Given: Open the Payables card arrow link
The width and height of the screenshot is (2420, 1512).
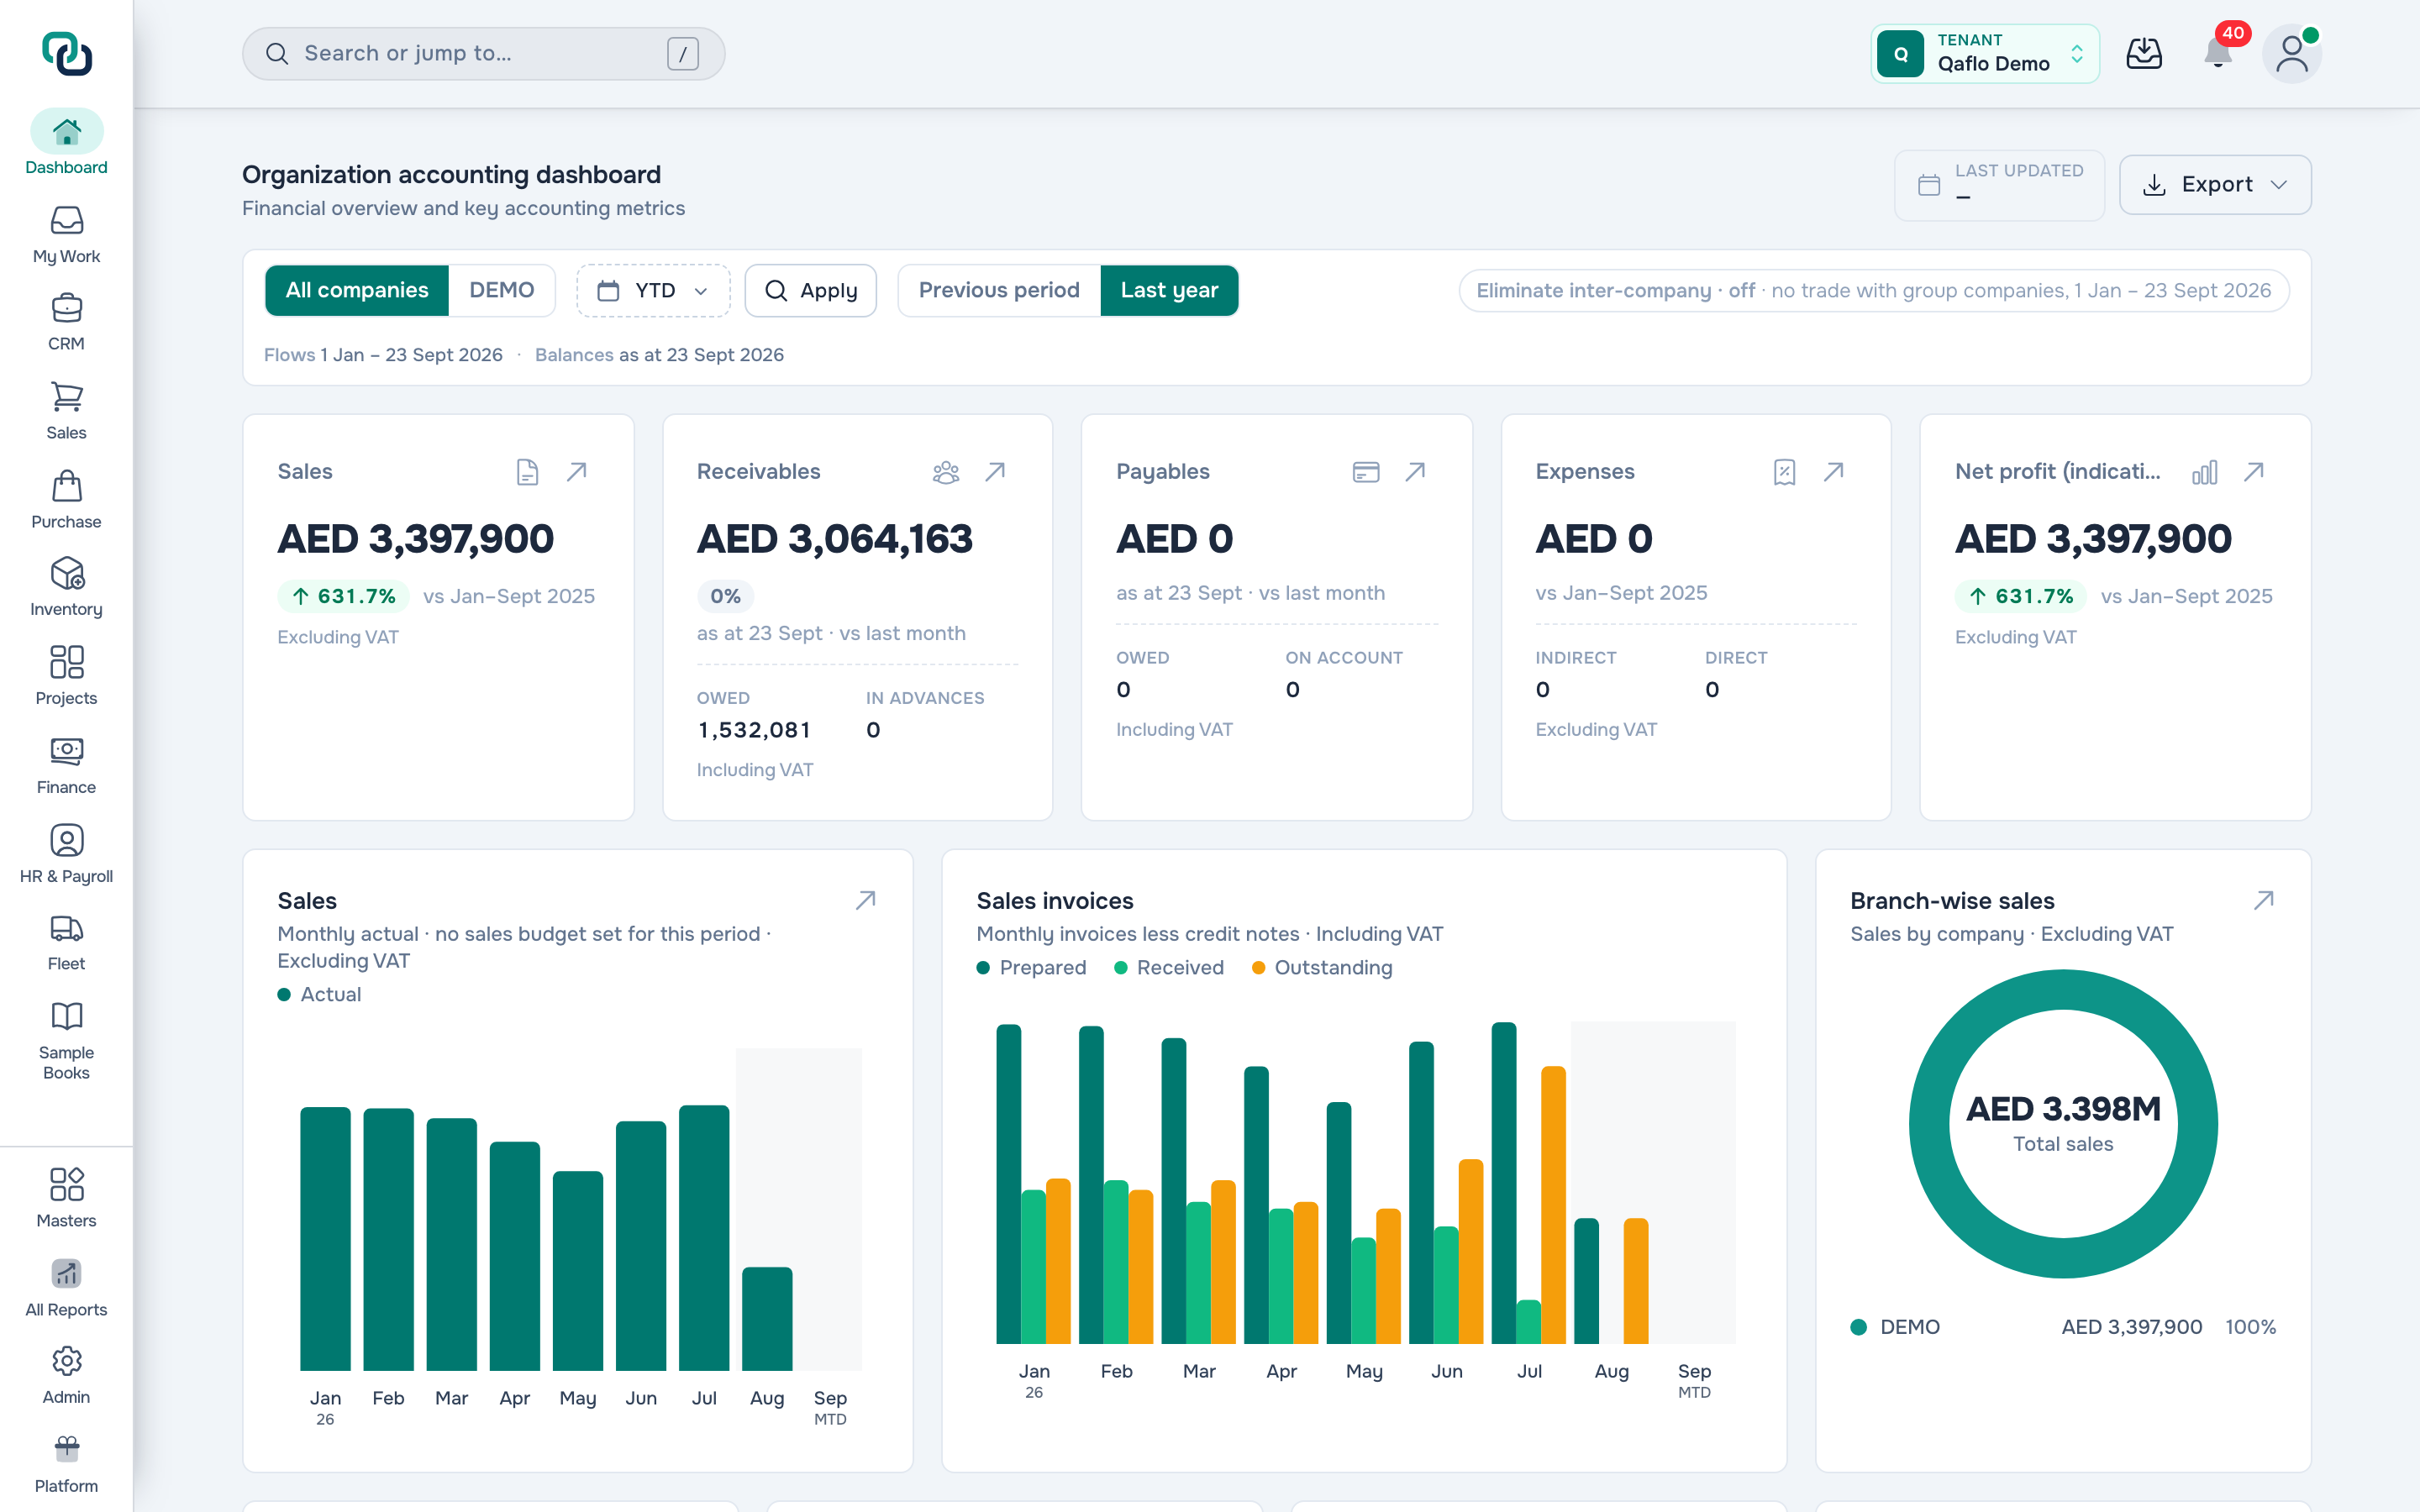Looking at the screenshot, I should (x=1415, y=472).
